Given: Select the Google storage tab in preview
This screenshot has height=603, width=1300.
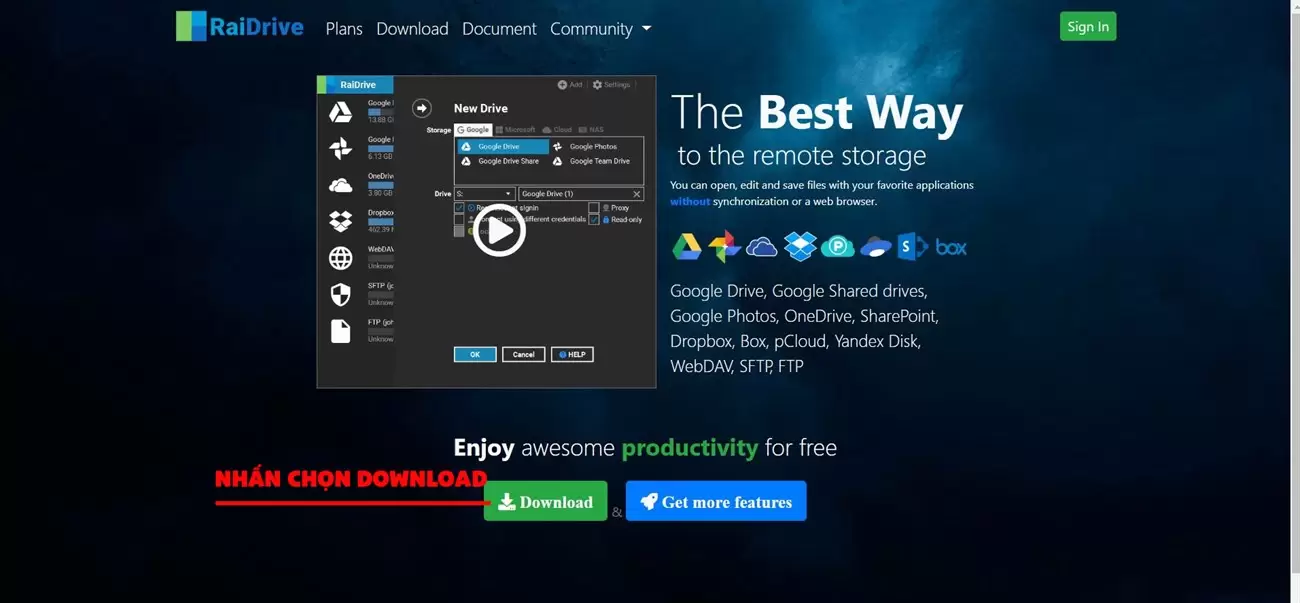Looking at the screenshot, I should point(473,130).
